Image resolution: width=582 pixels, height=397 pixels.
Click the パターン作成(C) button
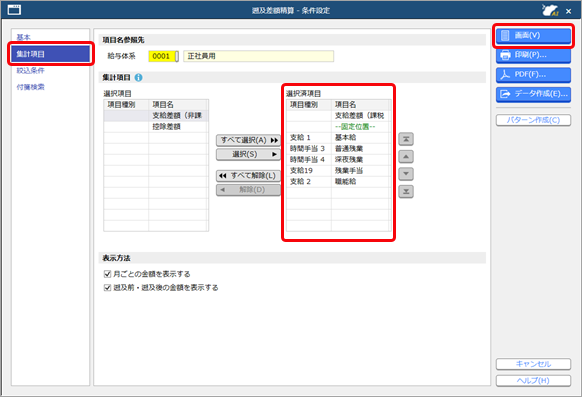click(533, 120)
